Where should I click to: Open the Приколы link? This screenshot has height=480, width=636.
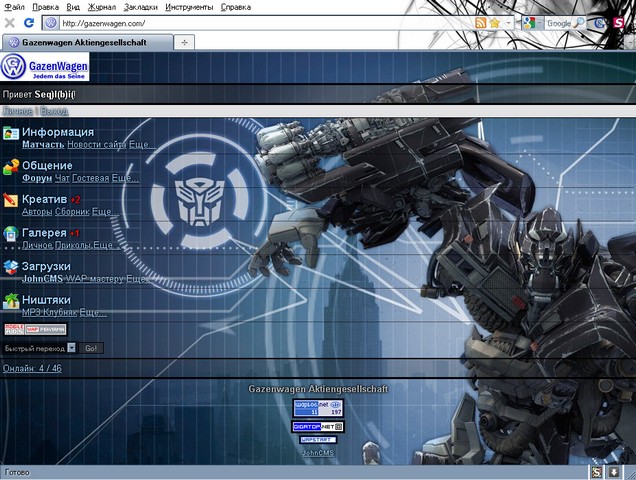(73, 245)
